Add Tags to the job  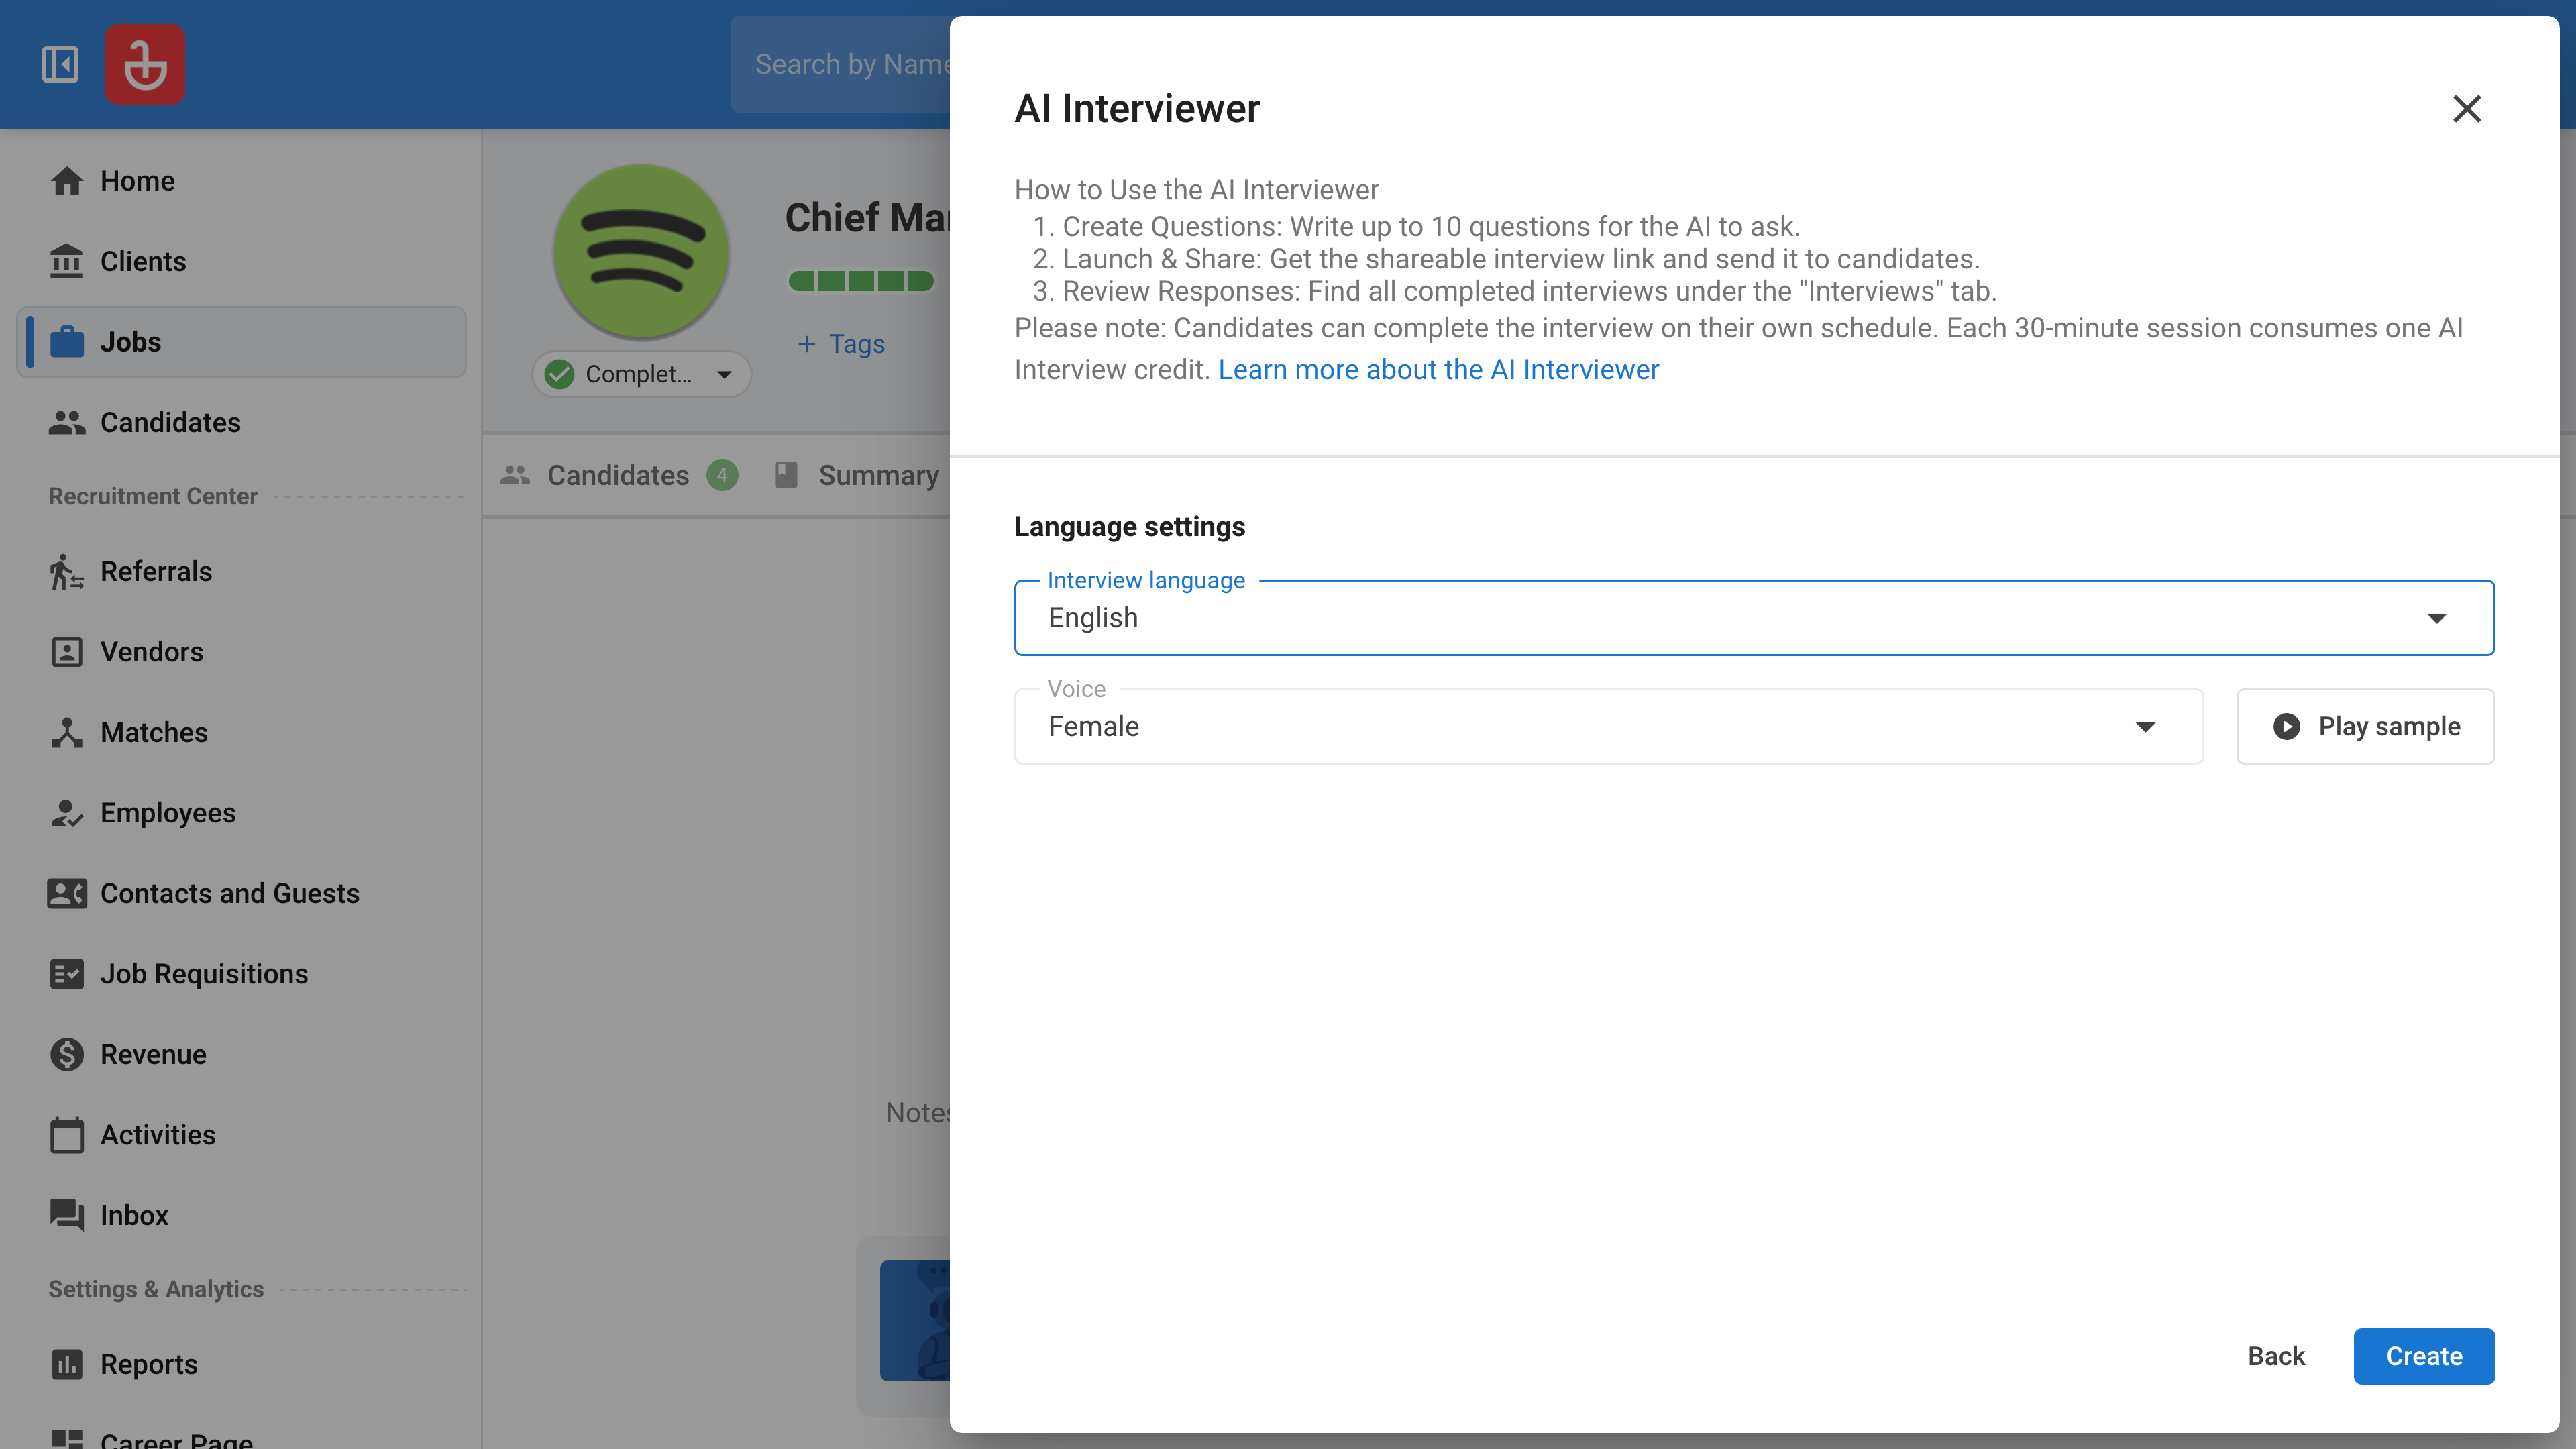(841, 344)
